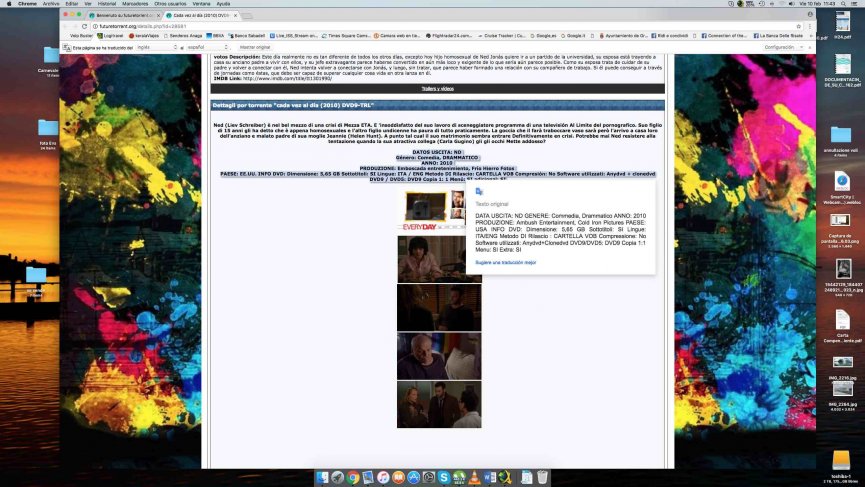Open the target language dropdown 'español'
This screenshot has height=487, width=865.
point(207,47)
